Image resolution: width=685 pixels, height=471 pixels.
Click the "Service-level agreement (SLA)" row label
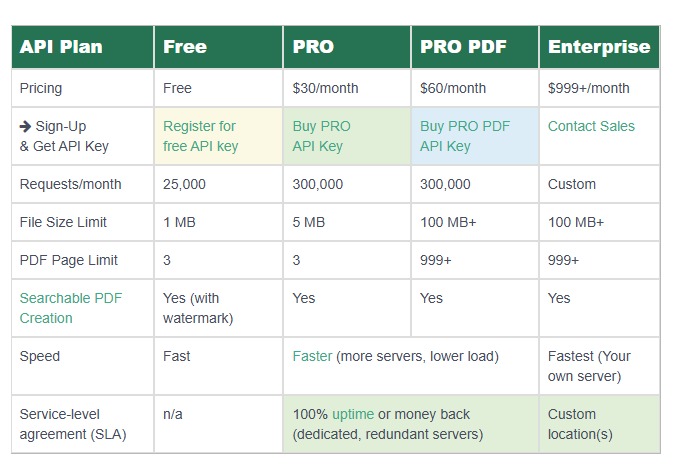click(x=73, y=424)
